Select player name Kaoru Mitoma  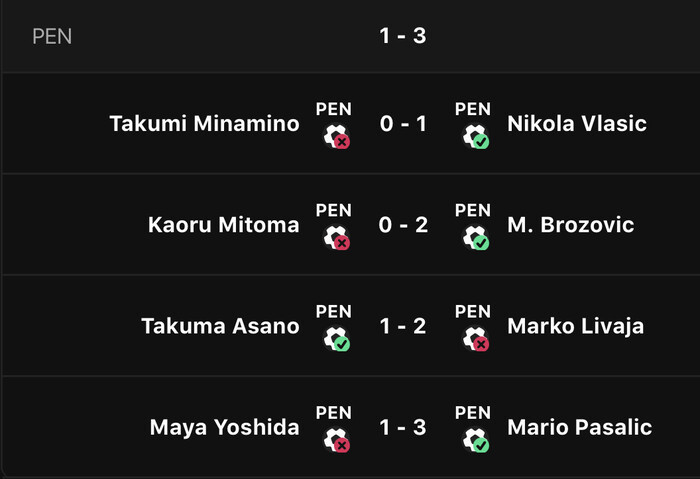point(224,225)
